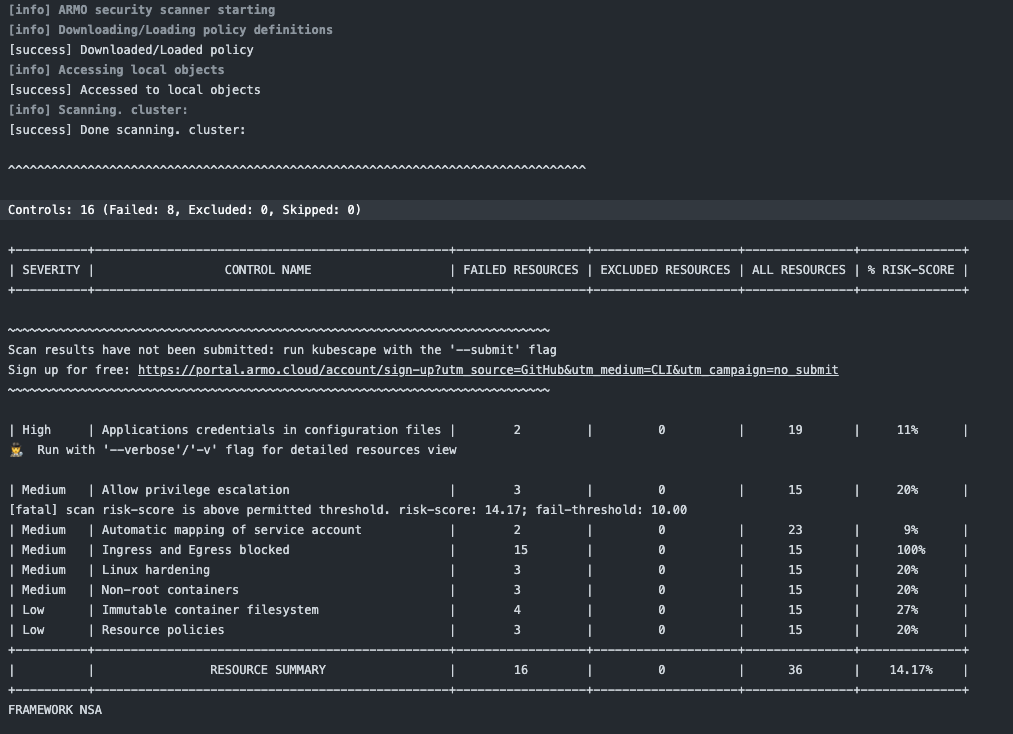Click '[success] Done scanning. cluster:' line

point(127,130)
